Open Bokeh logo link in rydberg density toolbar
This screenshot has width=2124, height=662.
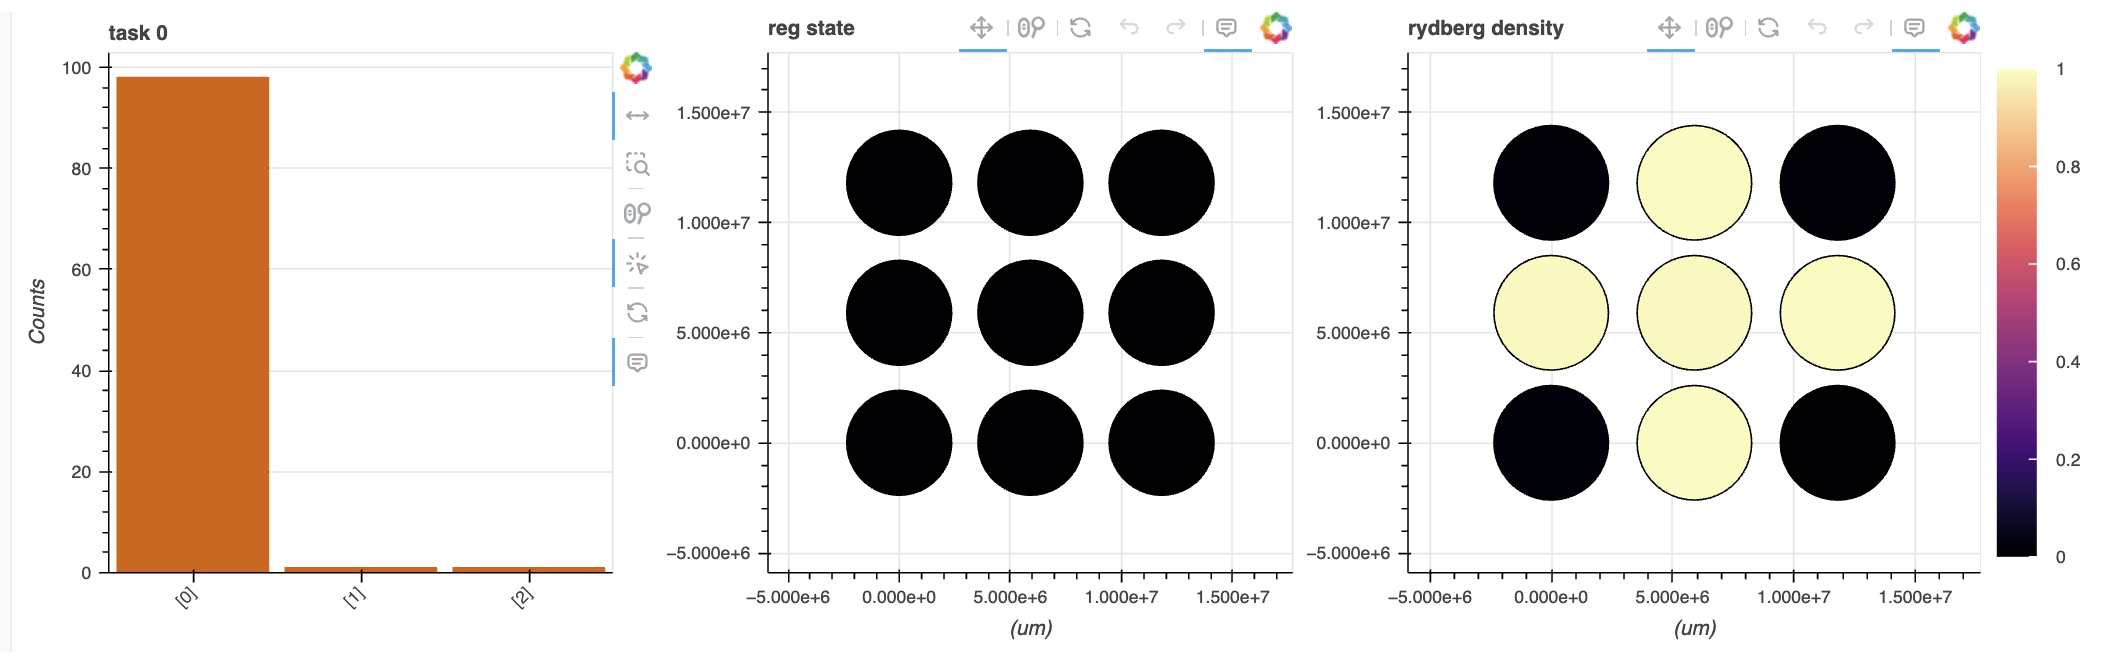click(x=1964, y=28)
